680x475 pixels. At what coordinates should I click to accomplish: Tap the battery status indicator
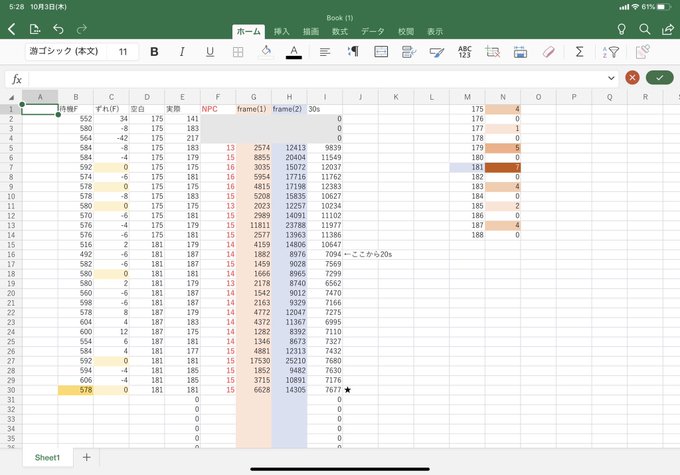[664, 7]
